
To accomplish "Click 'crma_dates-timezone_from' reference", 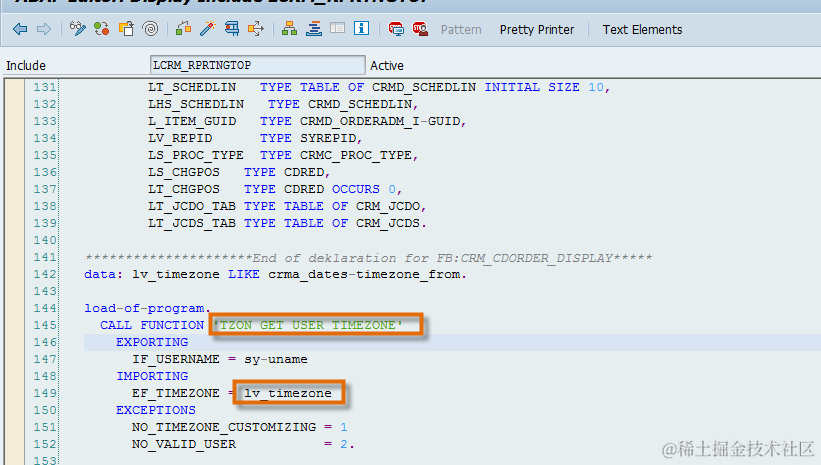I will pos(364,274).
